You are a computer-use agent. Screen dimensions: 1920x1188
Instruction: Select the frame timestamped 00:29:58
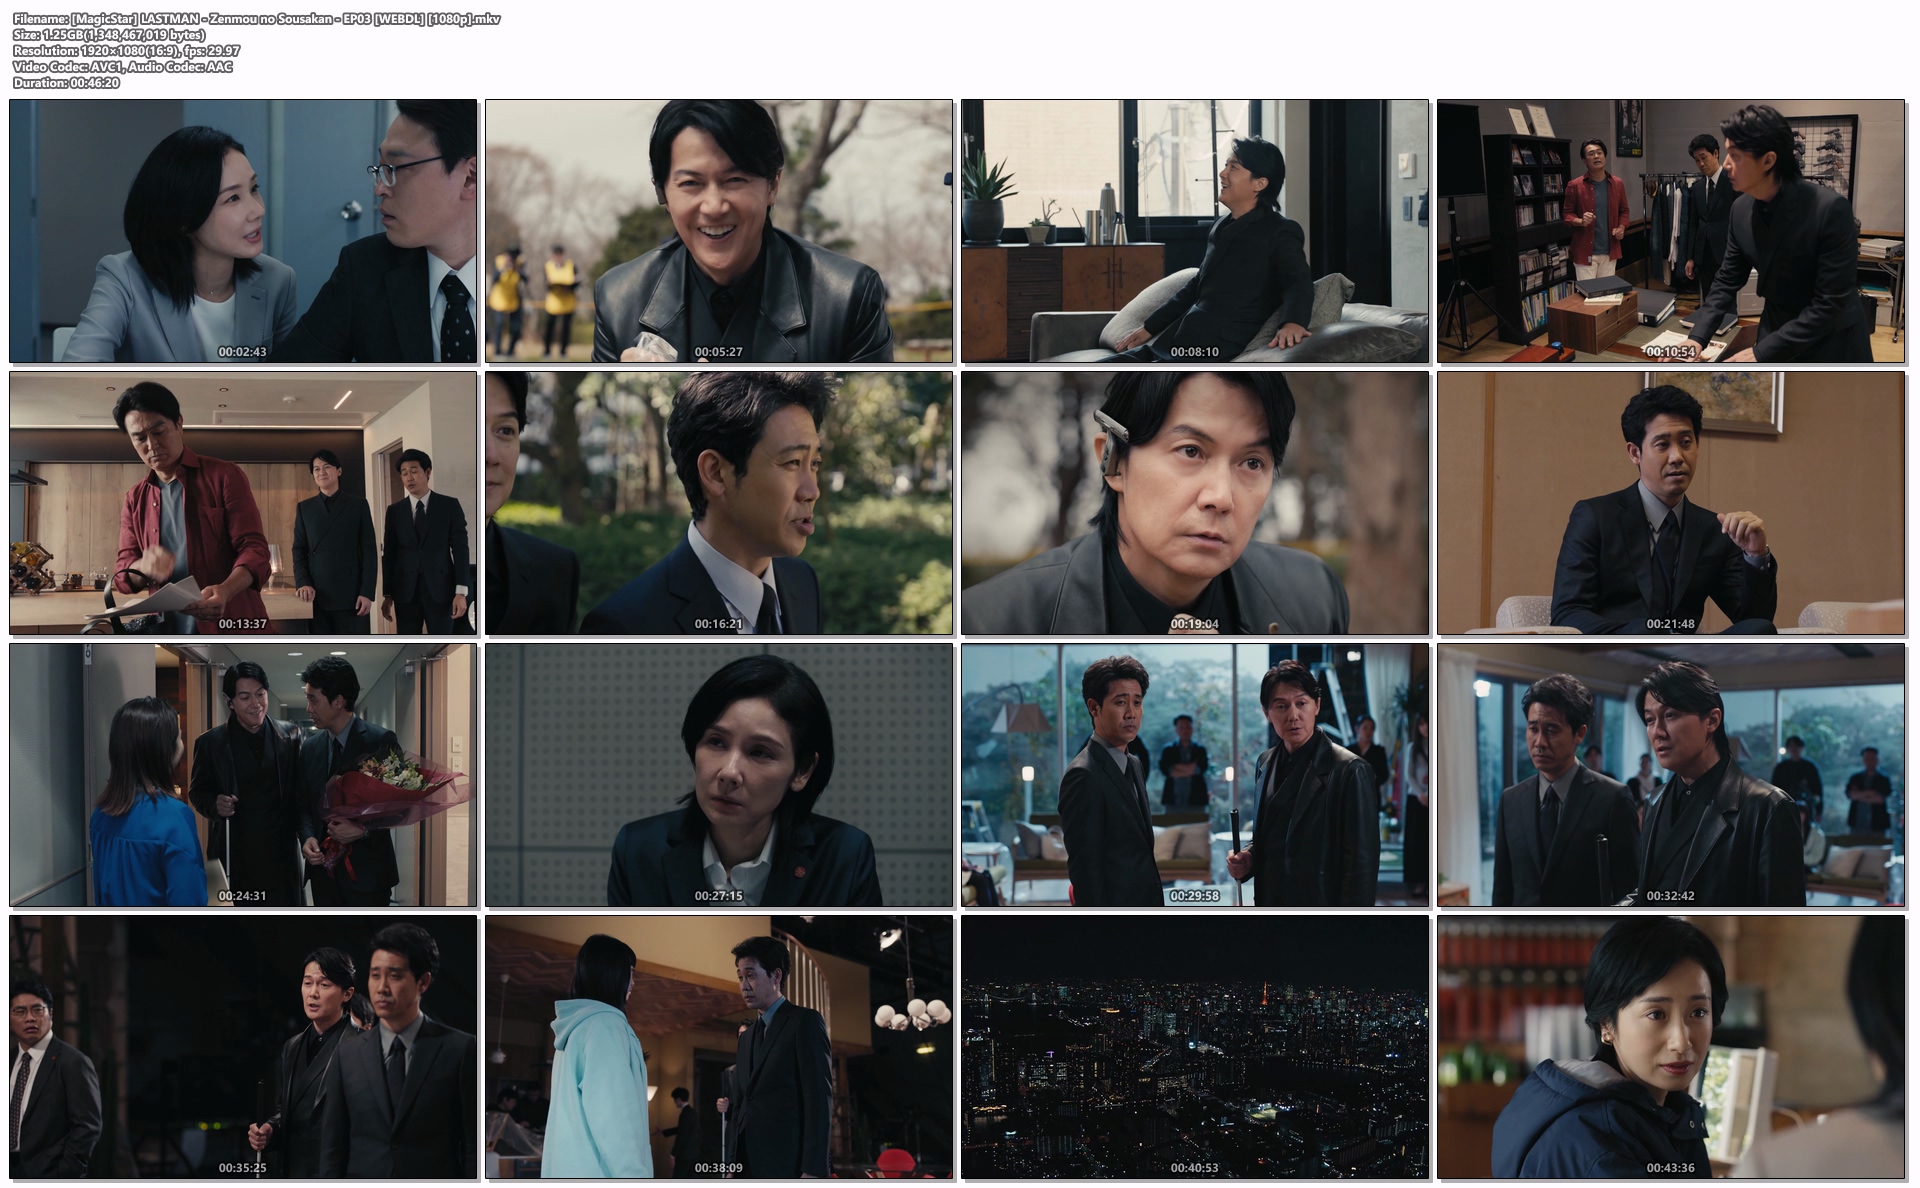1195,775
